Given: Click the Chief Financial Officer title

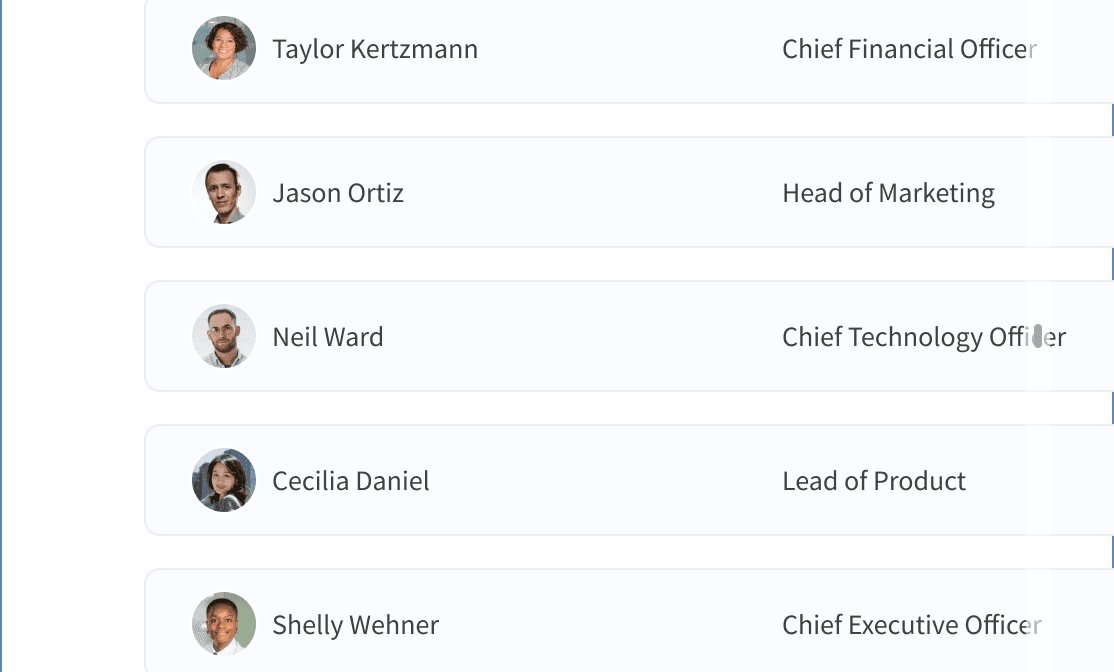Looking at the screenshot, I should coord(909,49).
